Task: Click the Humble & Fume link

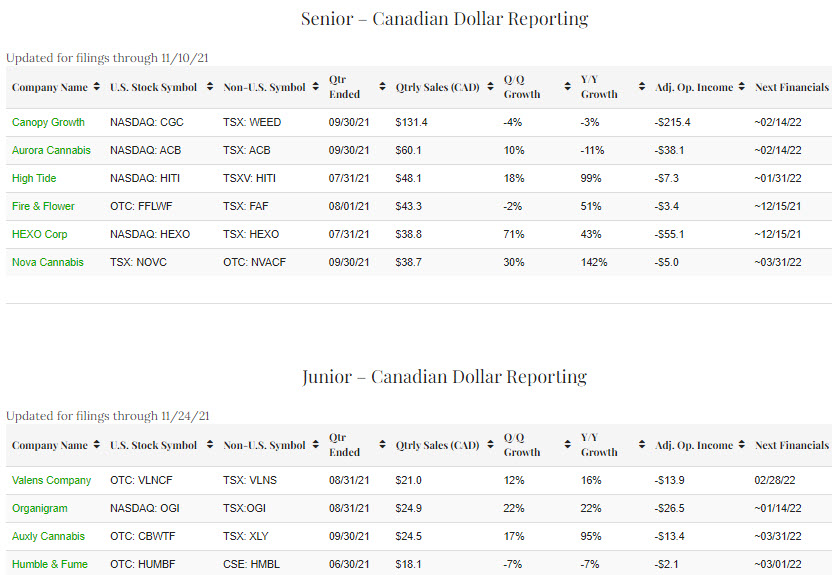Action: pyautogui.click(x=49, y=564)
